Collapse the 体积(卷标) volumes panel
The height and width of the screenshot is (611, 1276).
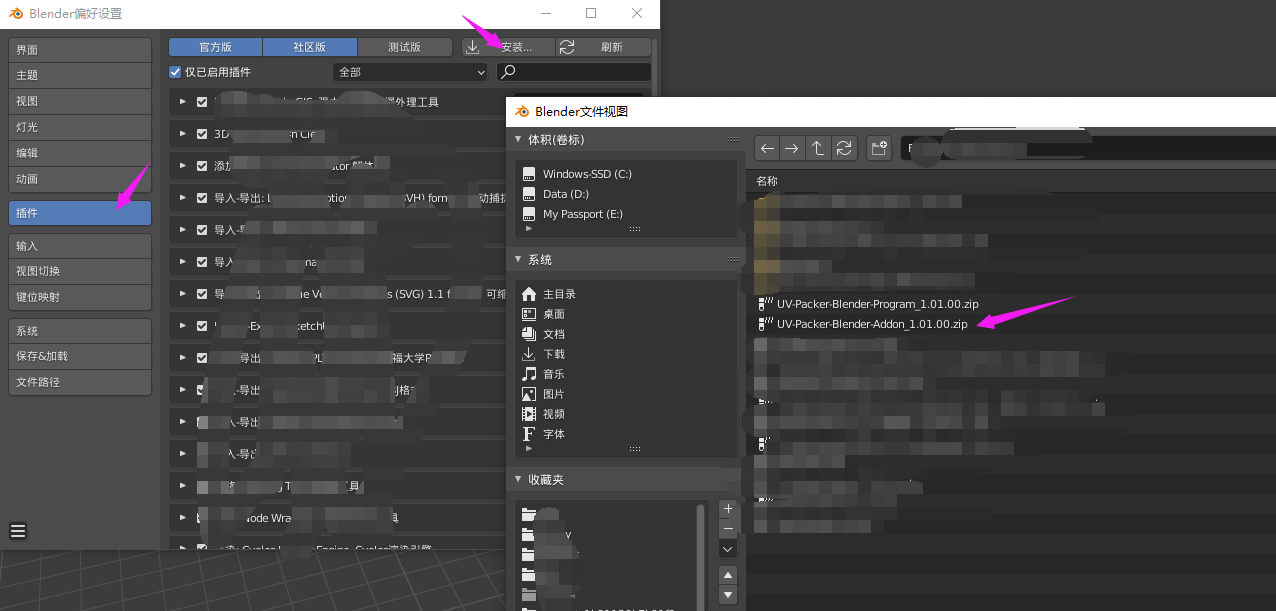point(518,139)
